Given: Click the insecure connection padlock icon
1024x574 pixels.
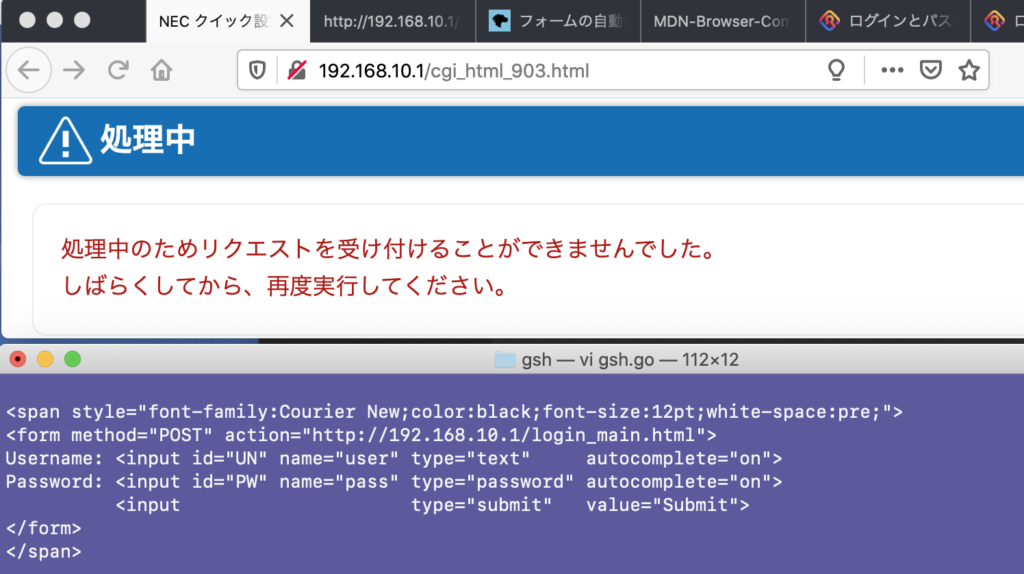Looking at the screenshot, I should pyautogui.click(x=296, y=70).
